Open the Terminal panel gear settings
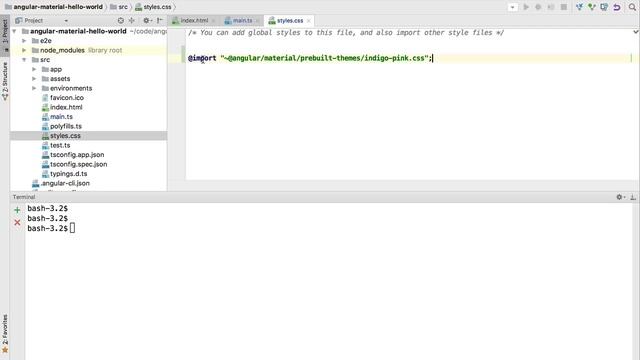The height and width of the screenshot is (360, 640). pos(620,197)
